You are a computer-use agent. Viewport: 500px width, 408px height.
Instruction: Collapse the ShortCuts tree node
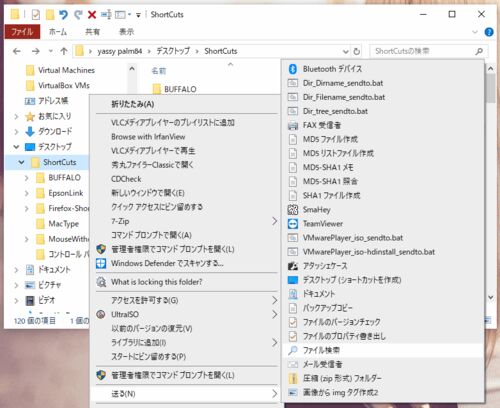pyautogui.click(x=21, y=162)
